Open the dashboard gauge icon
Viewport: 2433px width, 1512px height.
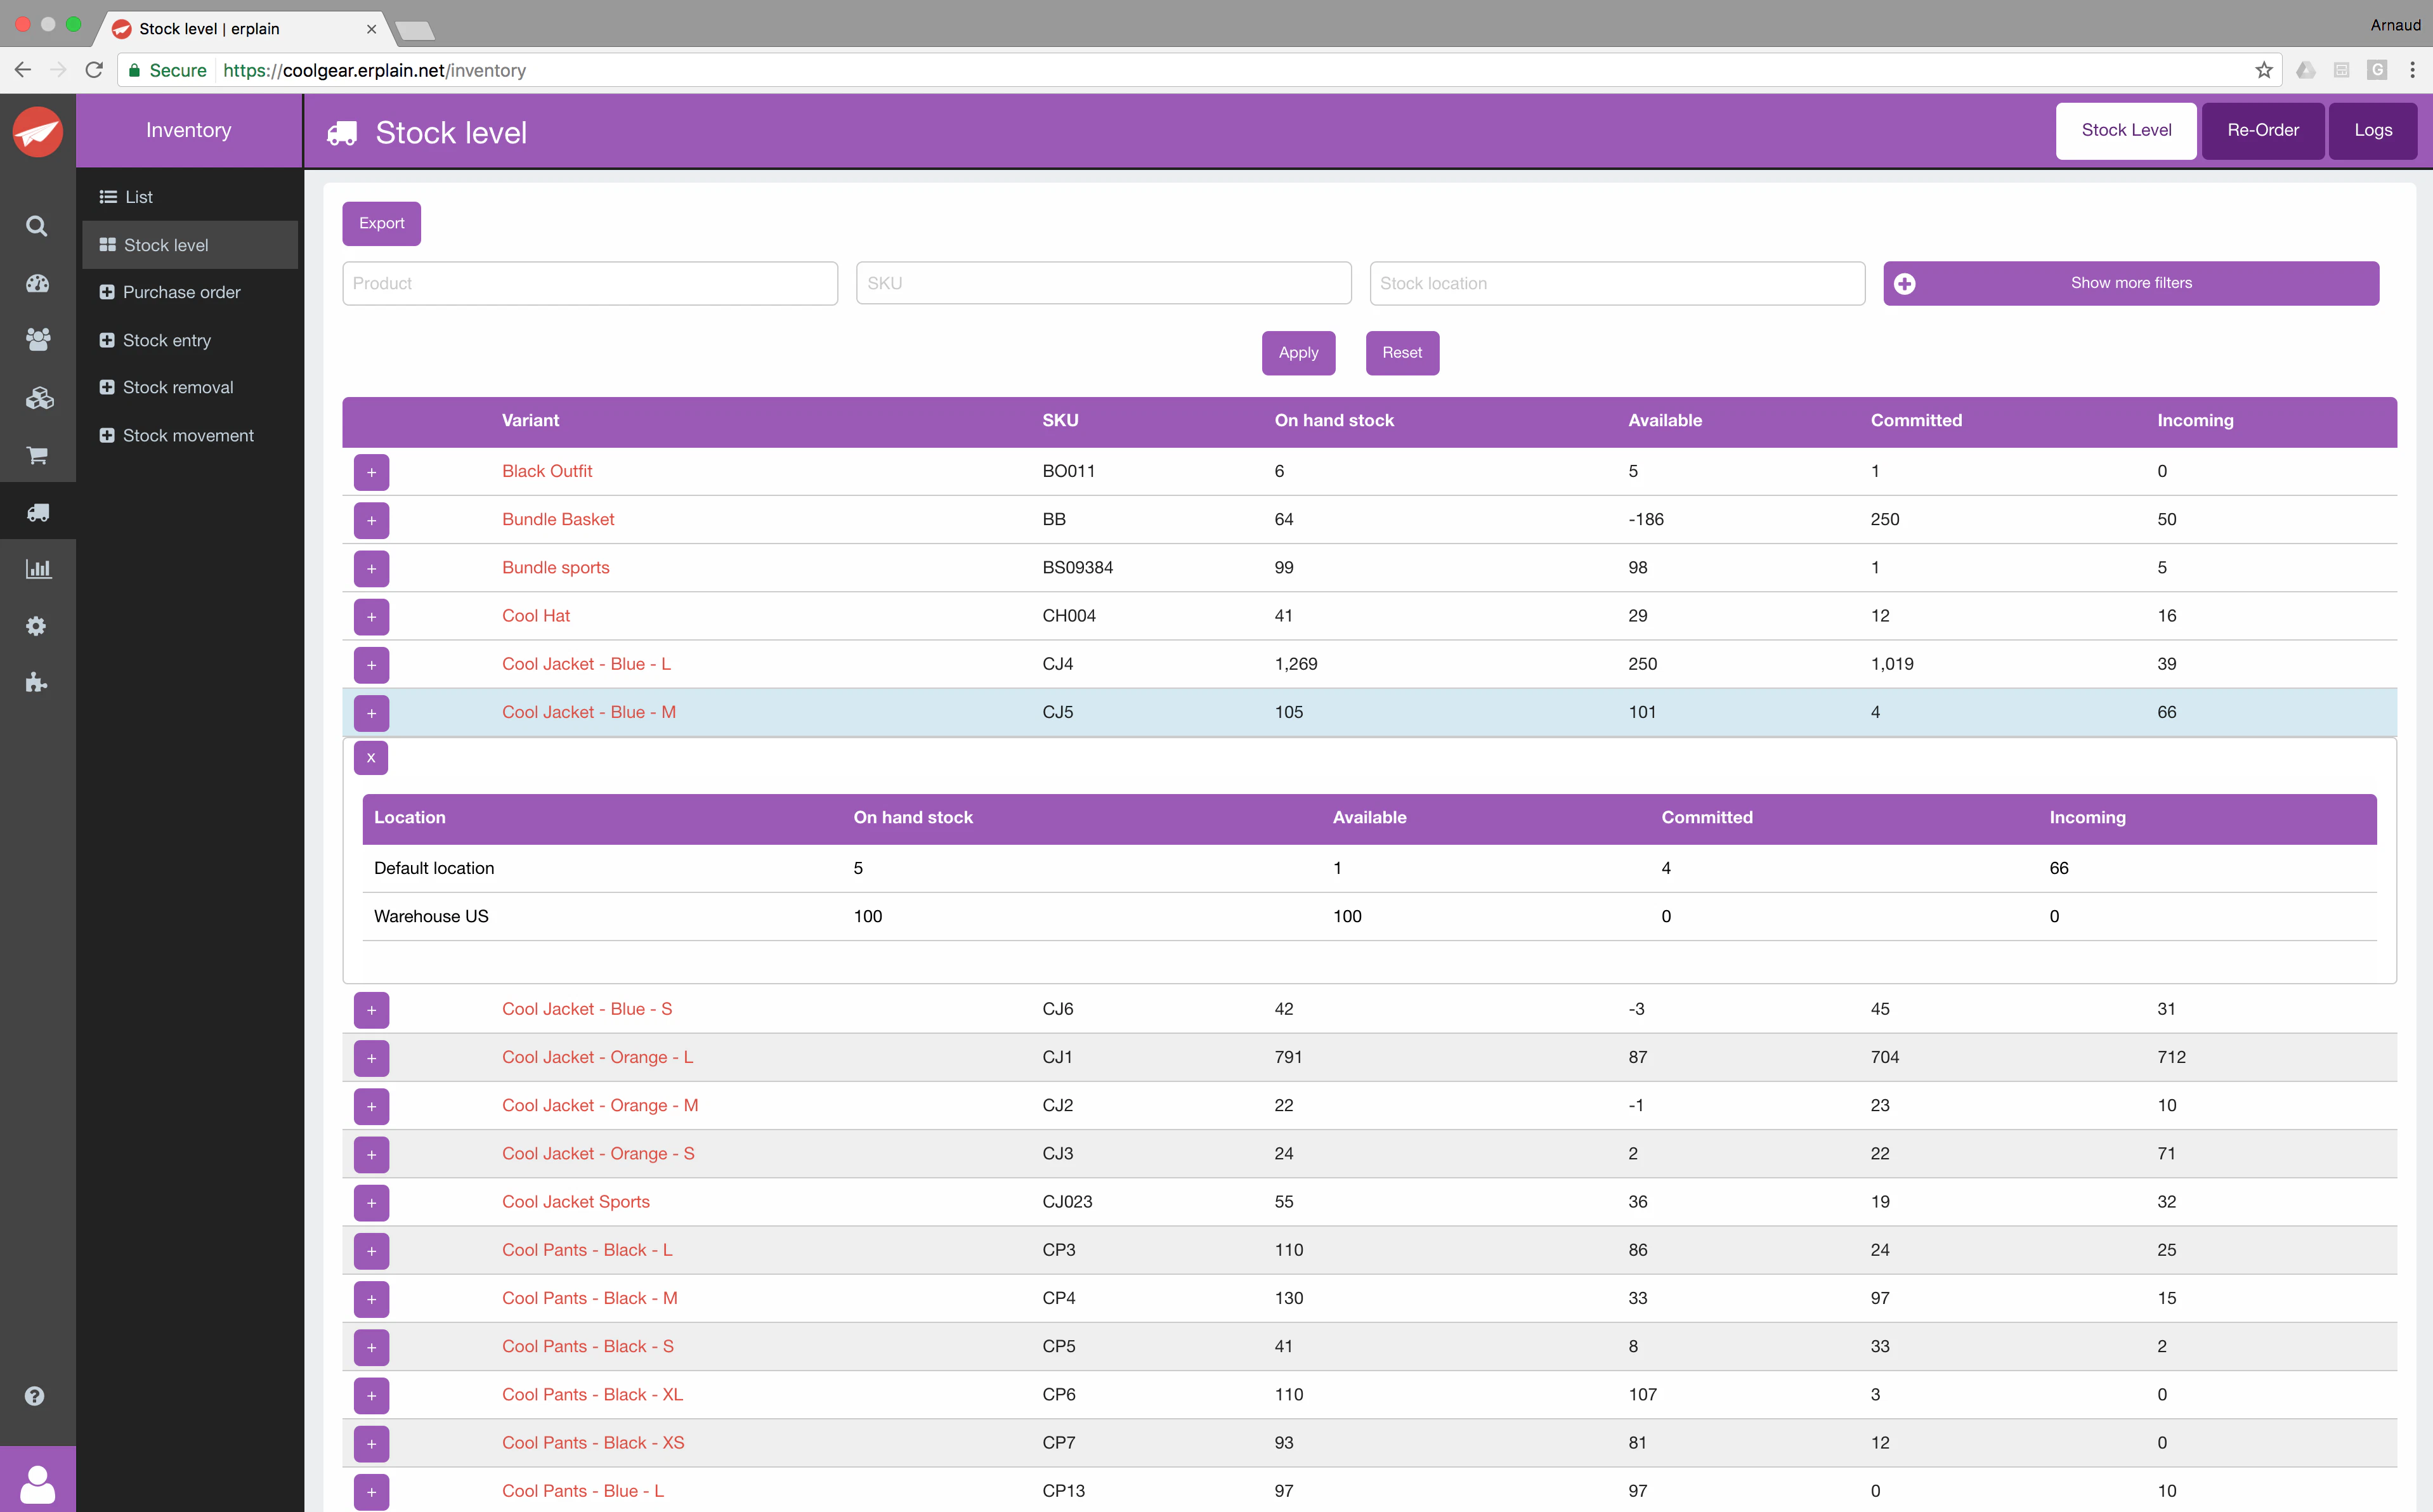pos(37,283)
